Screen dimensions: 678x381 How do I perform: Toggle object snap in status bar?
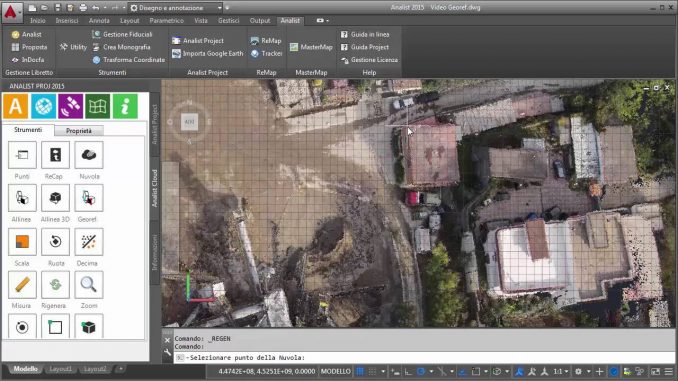(x=476, y=371)
